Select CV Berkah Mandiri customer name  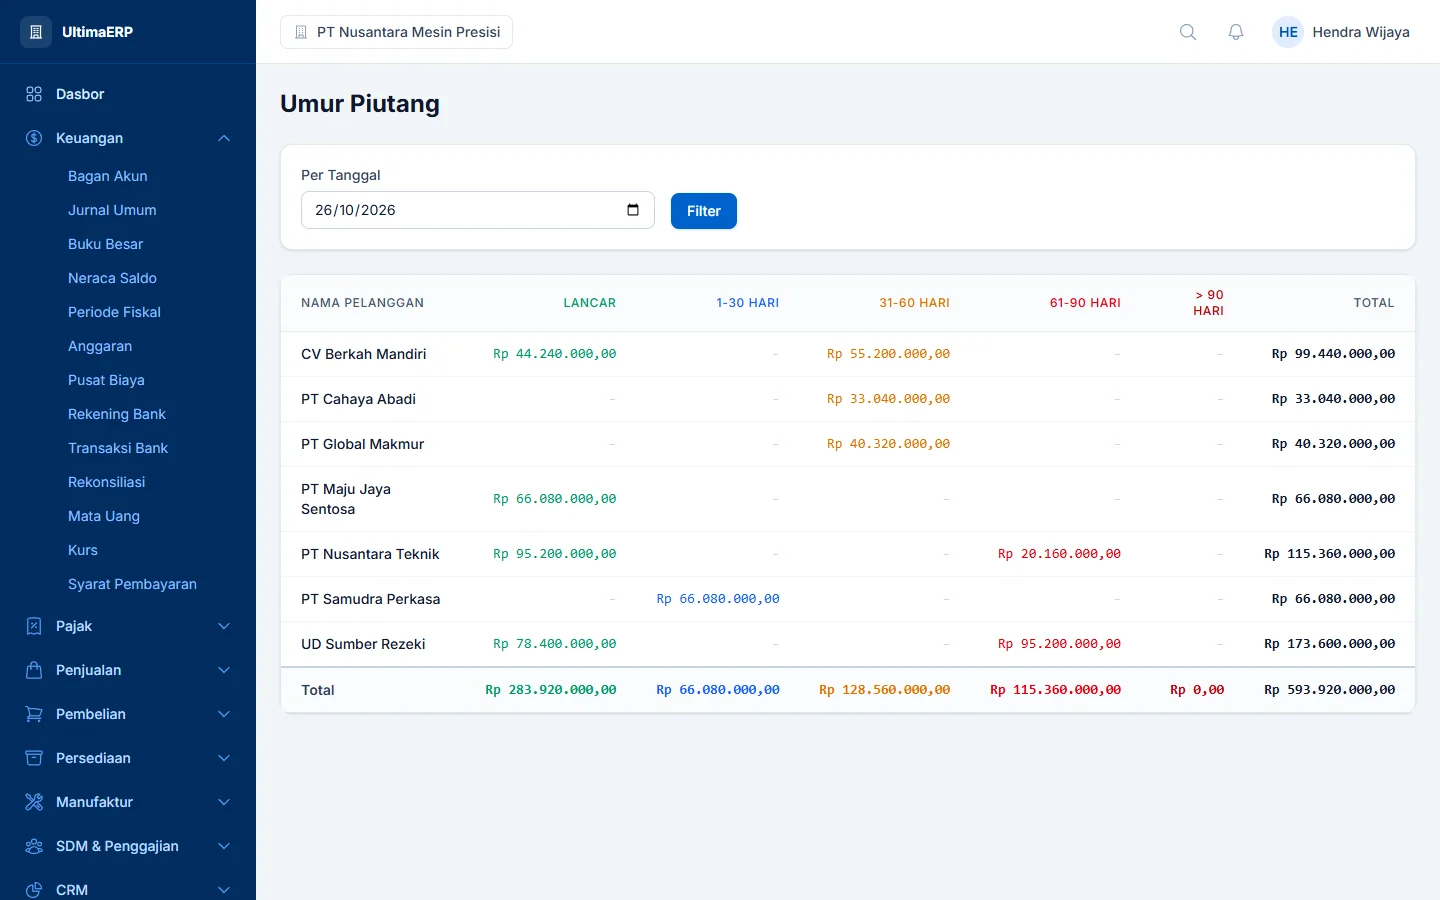pos(364,354)
